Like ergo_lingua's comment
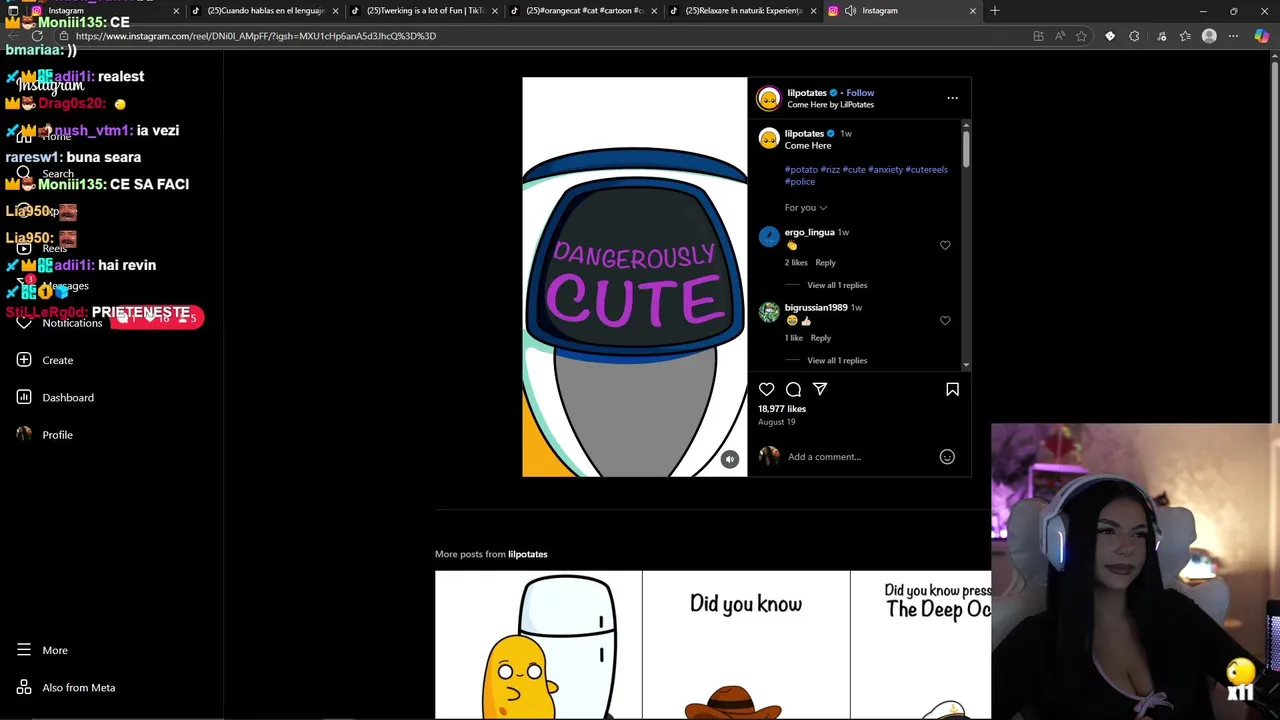This screenshot has width=1280, height=720. pyautogui.click(x=945, y=245)
